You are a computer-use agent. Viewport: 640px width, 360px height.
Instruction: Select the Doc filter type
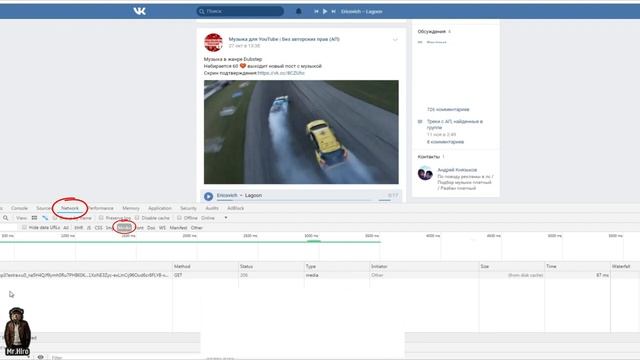(x=151, y=228)
